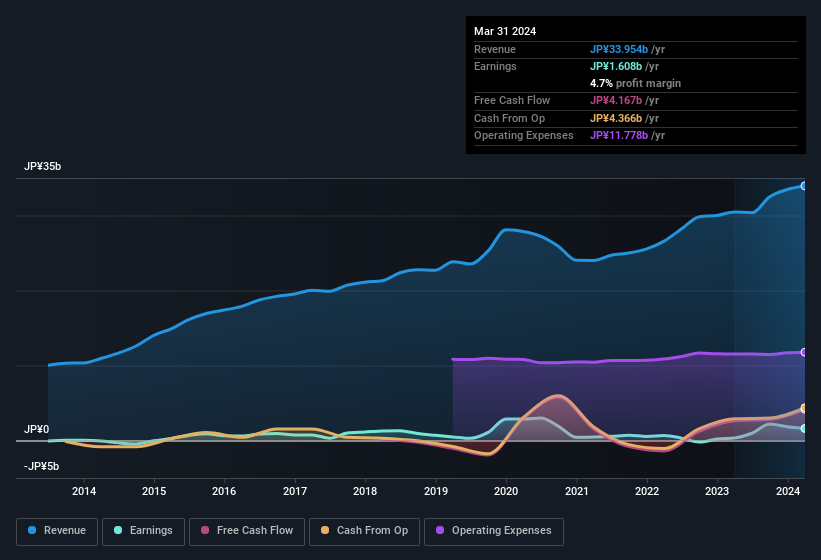
Task: Toggle the Earnings legend button
Action: click(x=143, y=531)
